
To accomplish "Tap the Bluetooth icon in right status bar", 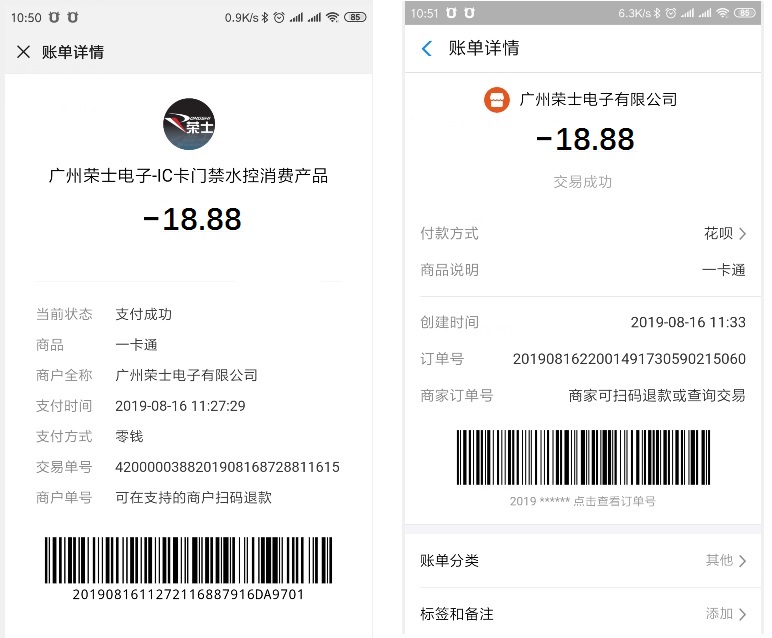I will (x=657, y=13).
